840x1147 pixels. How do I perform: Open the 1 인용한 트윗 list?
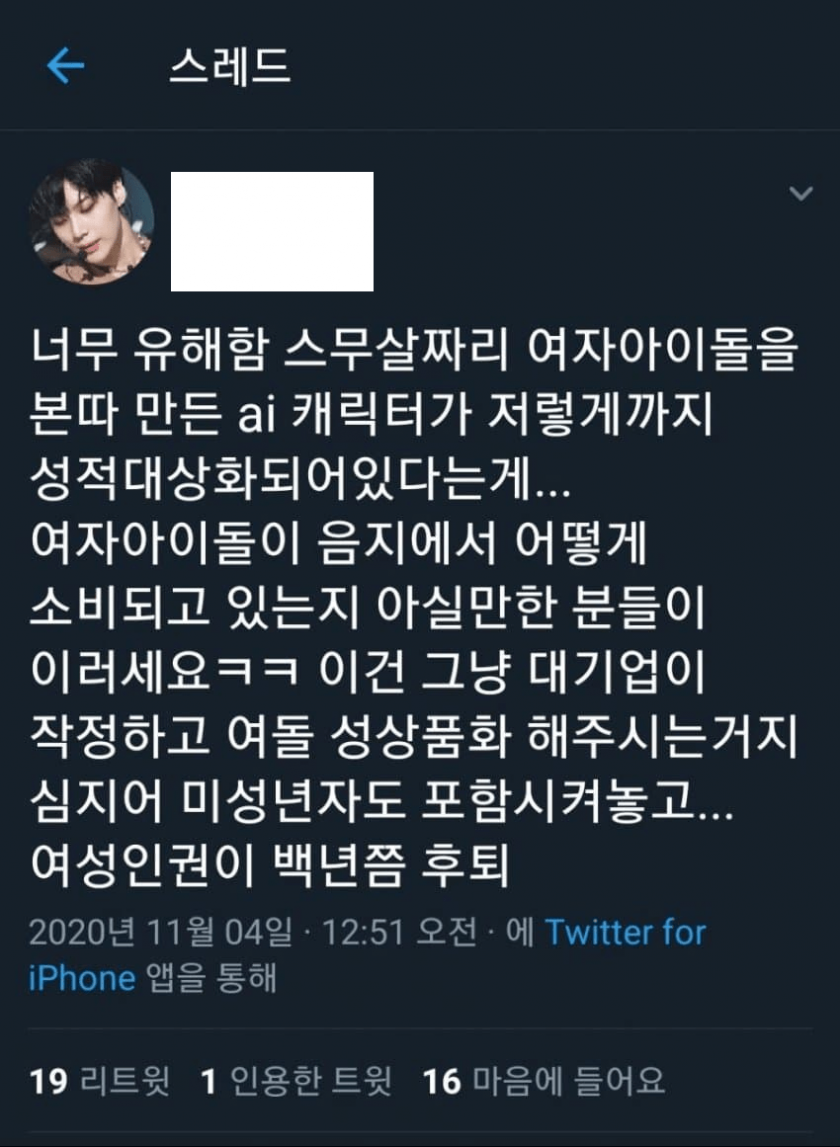[296, 1080]
